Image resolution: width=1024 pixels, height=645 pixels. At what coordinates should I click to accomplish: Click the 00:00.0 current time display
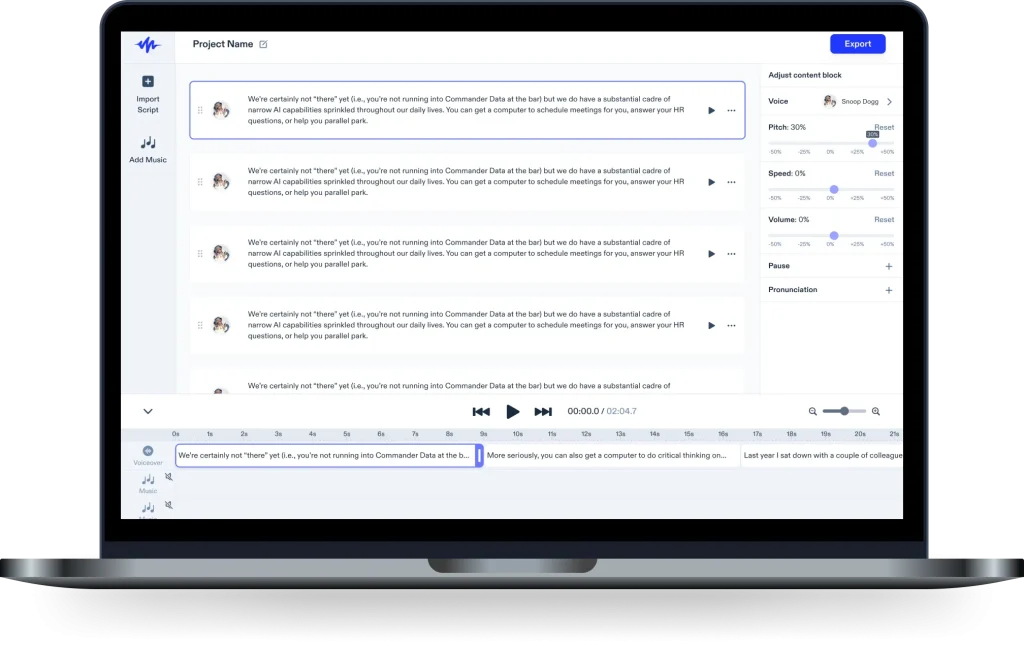(x=583, y=411)
